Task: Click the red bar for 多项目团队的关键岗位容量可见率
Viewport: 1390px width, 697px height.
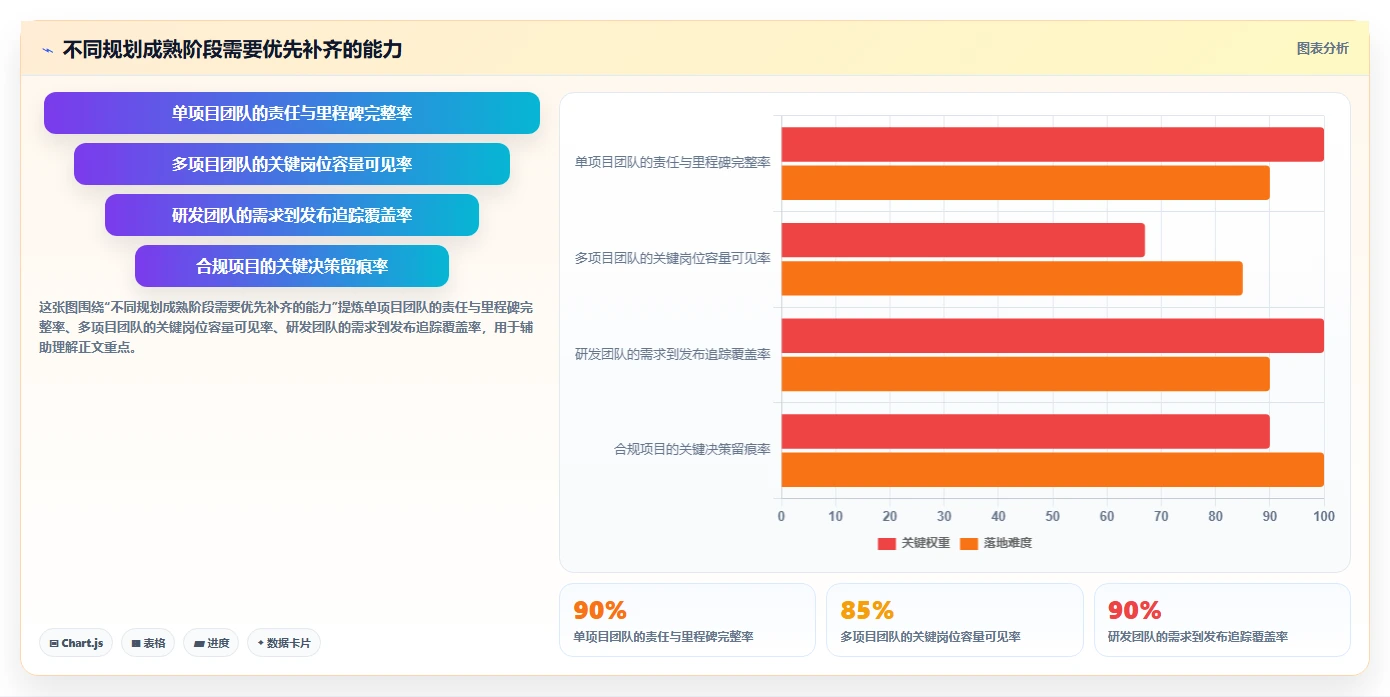Action: coord(963,240)
